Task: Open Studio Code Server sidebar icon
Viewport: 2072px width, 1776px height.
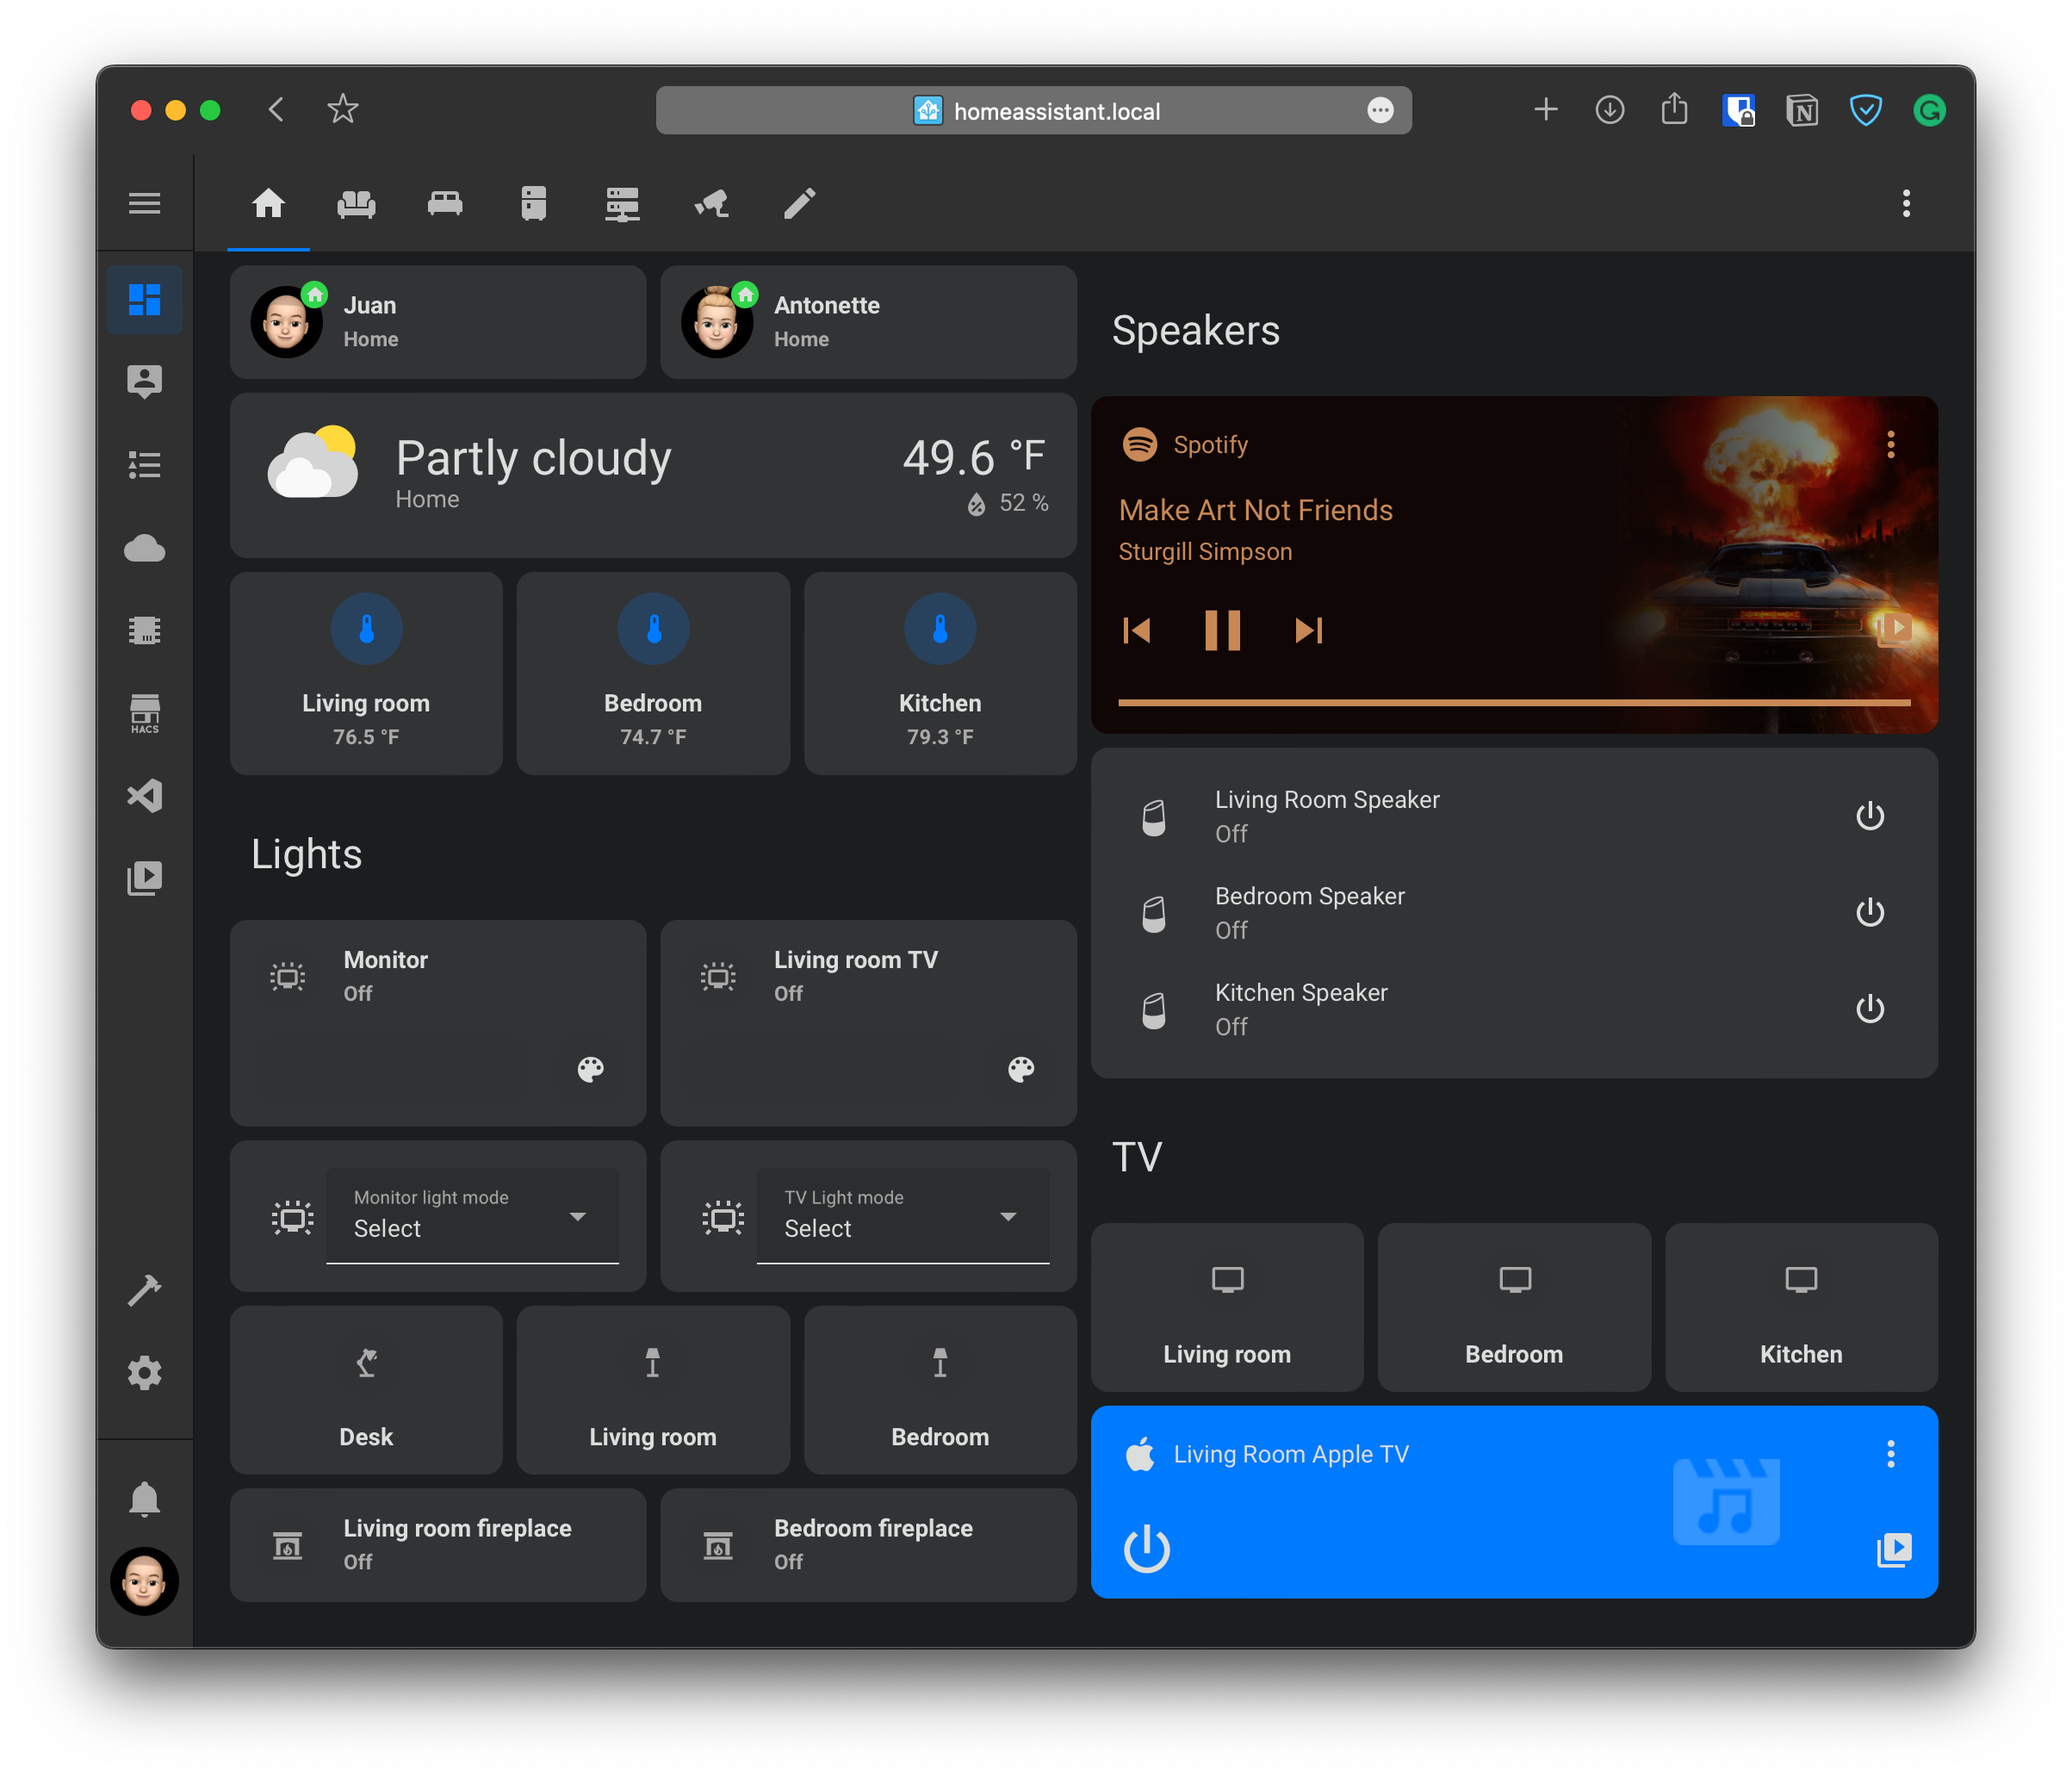Action: (144, 796)
